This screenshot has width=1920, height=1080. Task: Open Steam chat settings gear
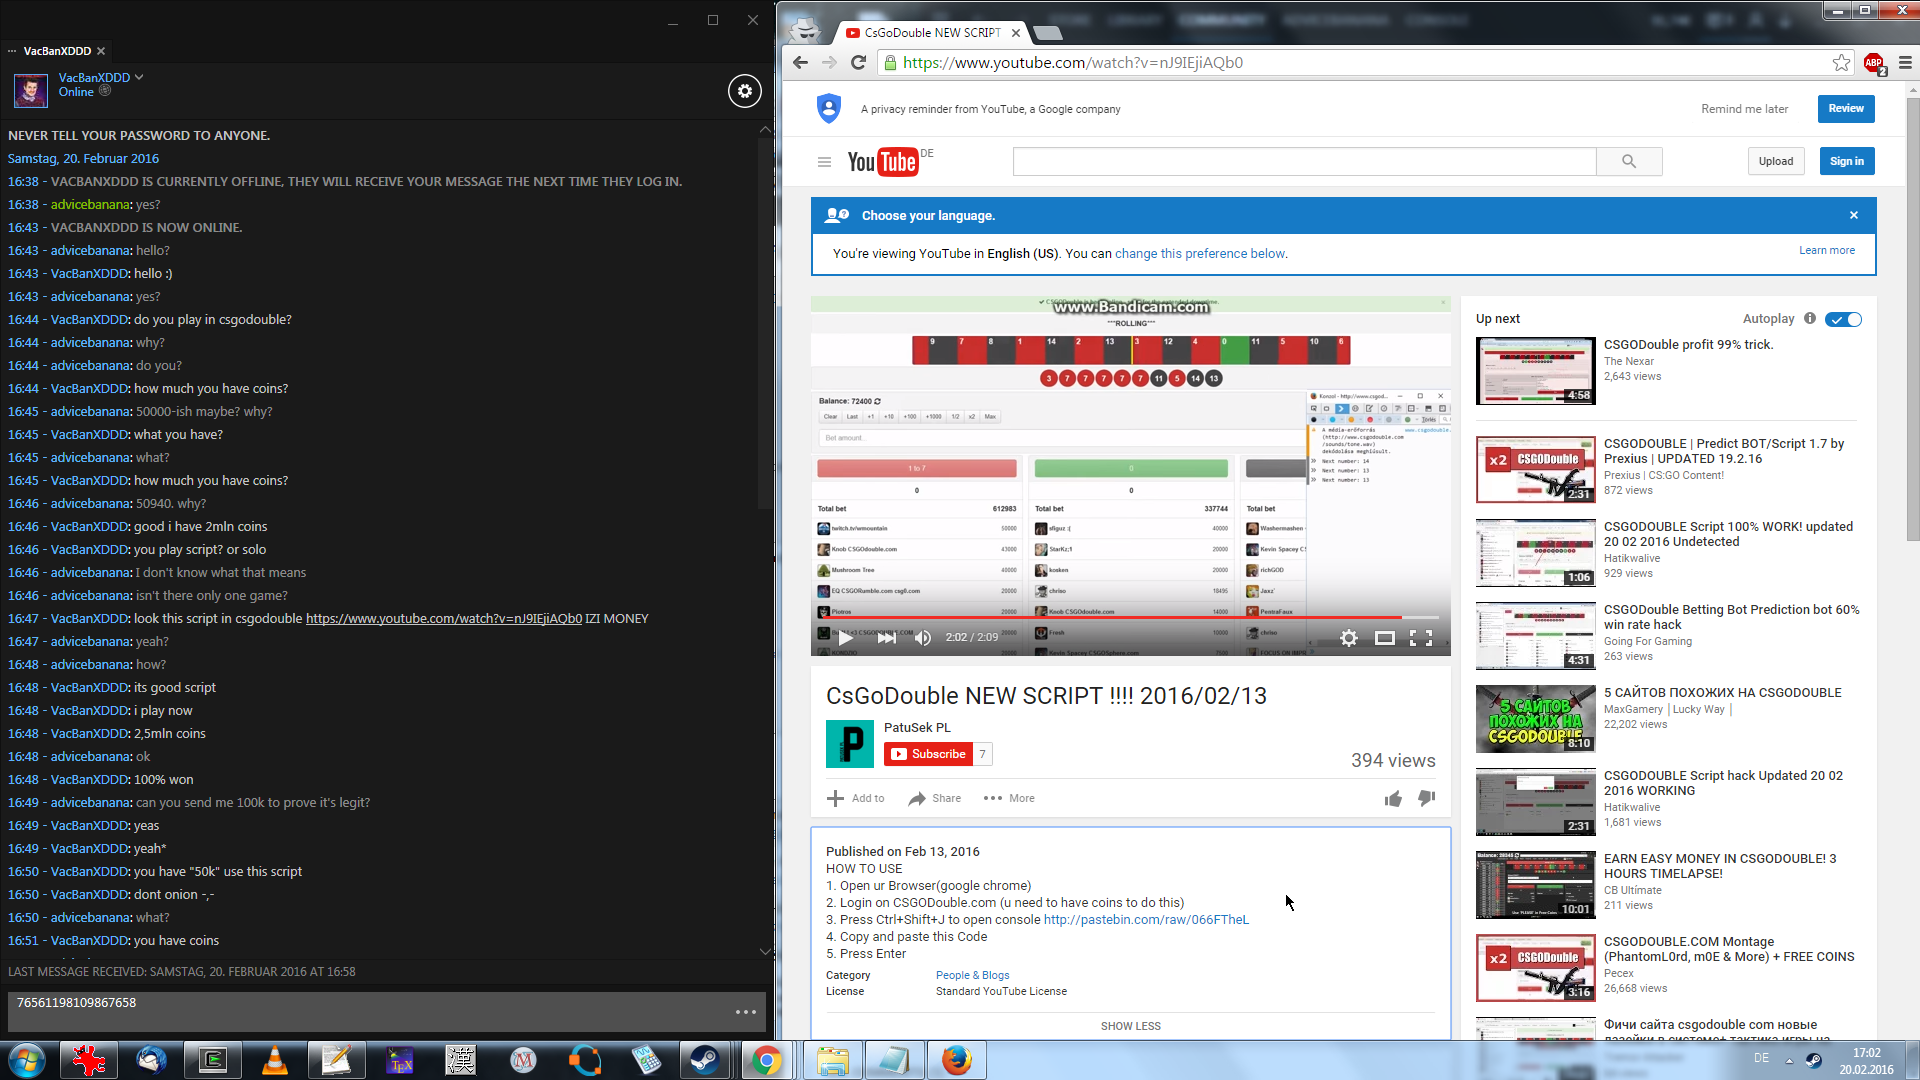click(x=744, y=91)
